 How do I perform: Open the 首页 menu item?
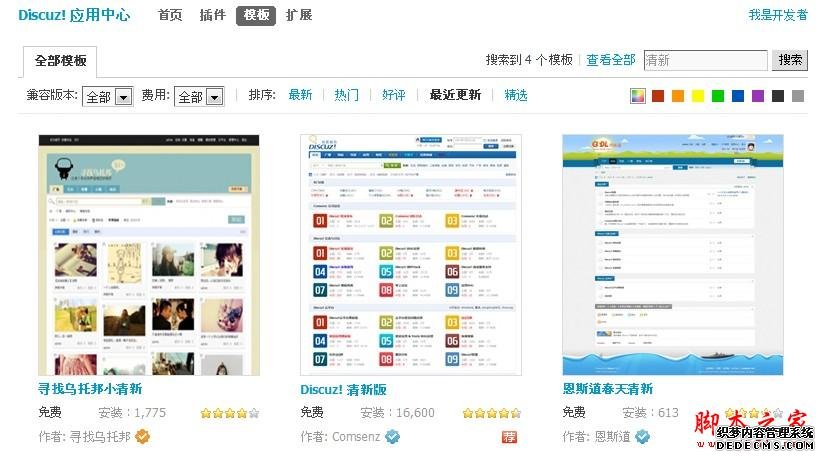[170, 15]
